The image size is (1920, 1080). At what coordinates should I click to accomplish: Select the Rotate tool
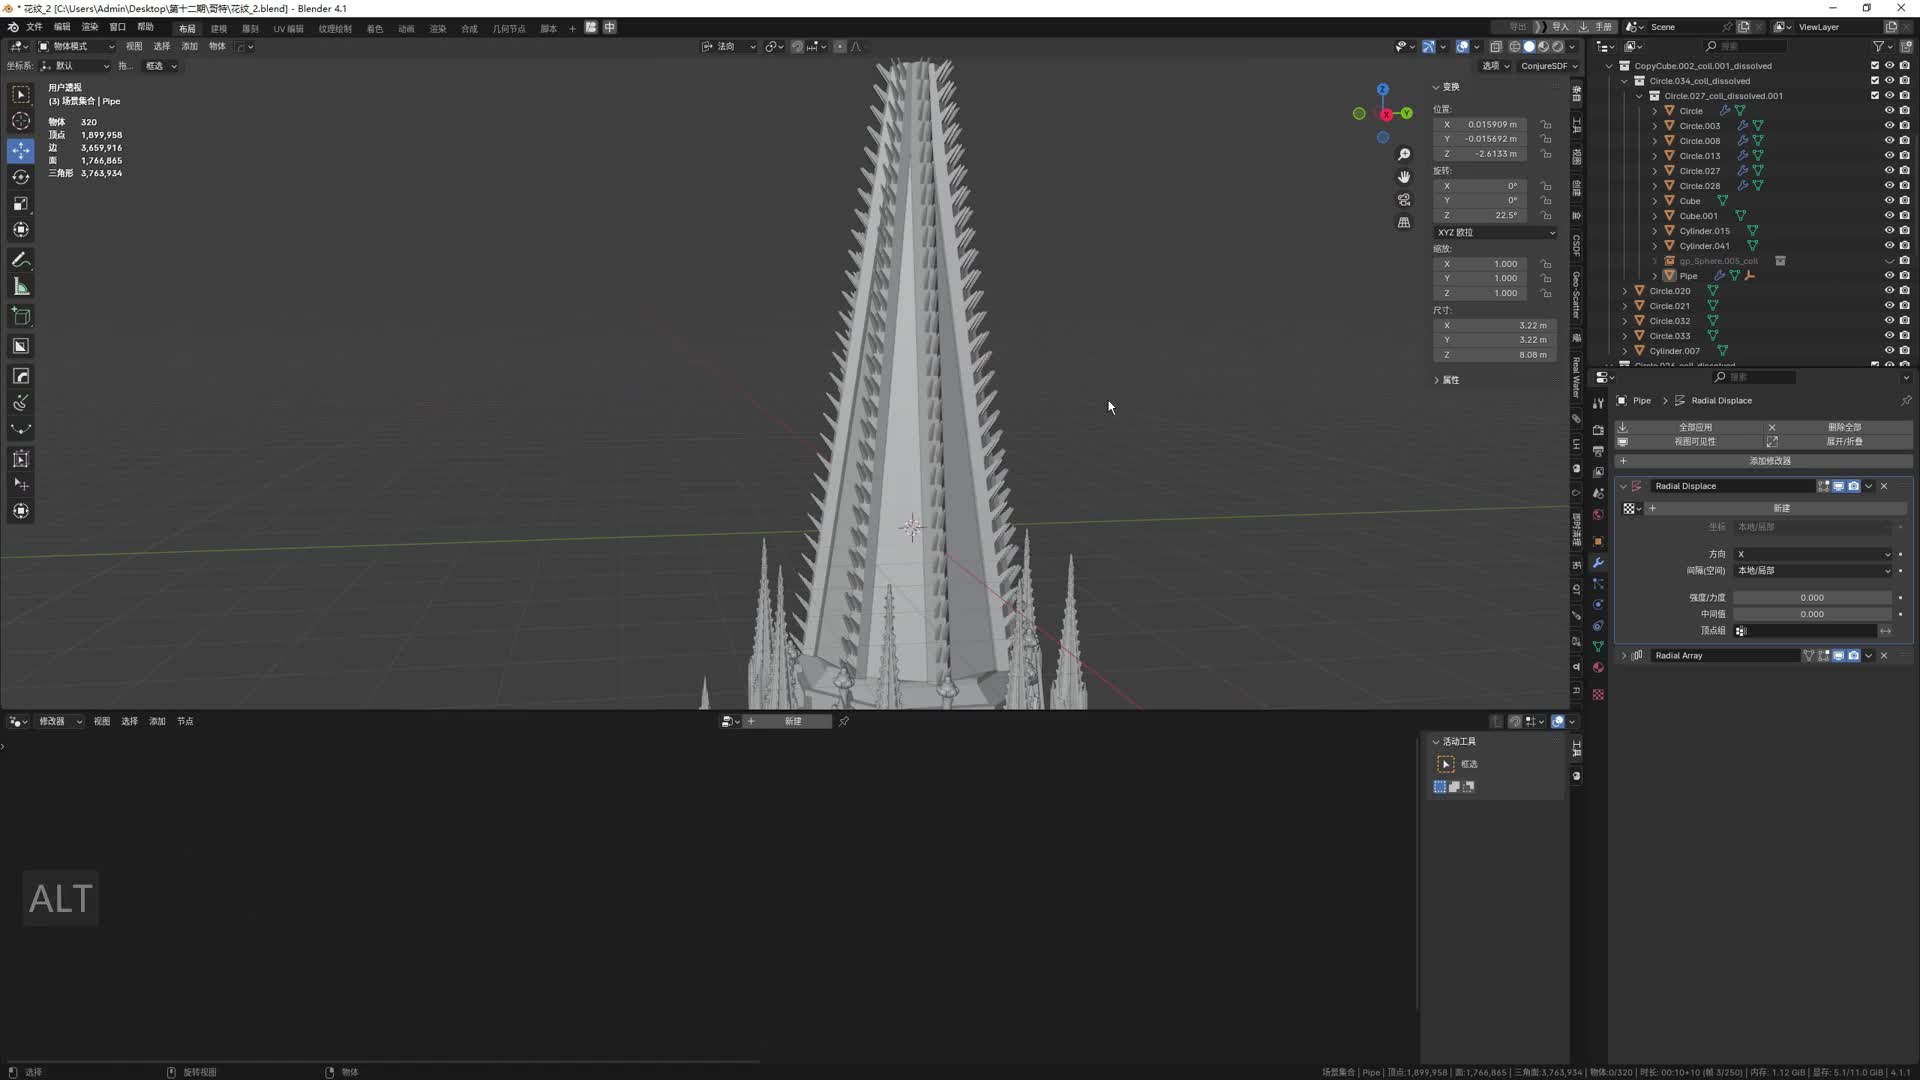tap(21, 177)
